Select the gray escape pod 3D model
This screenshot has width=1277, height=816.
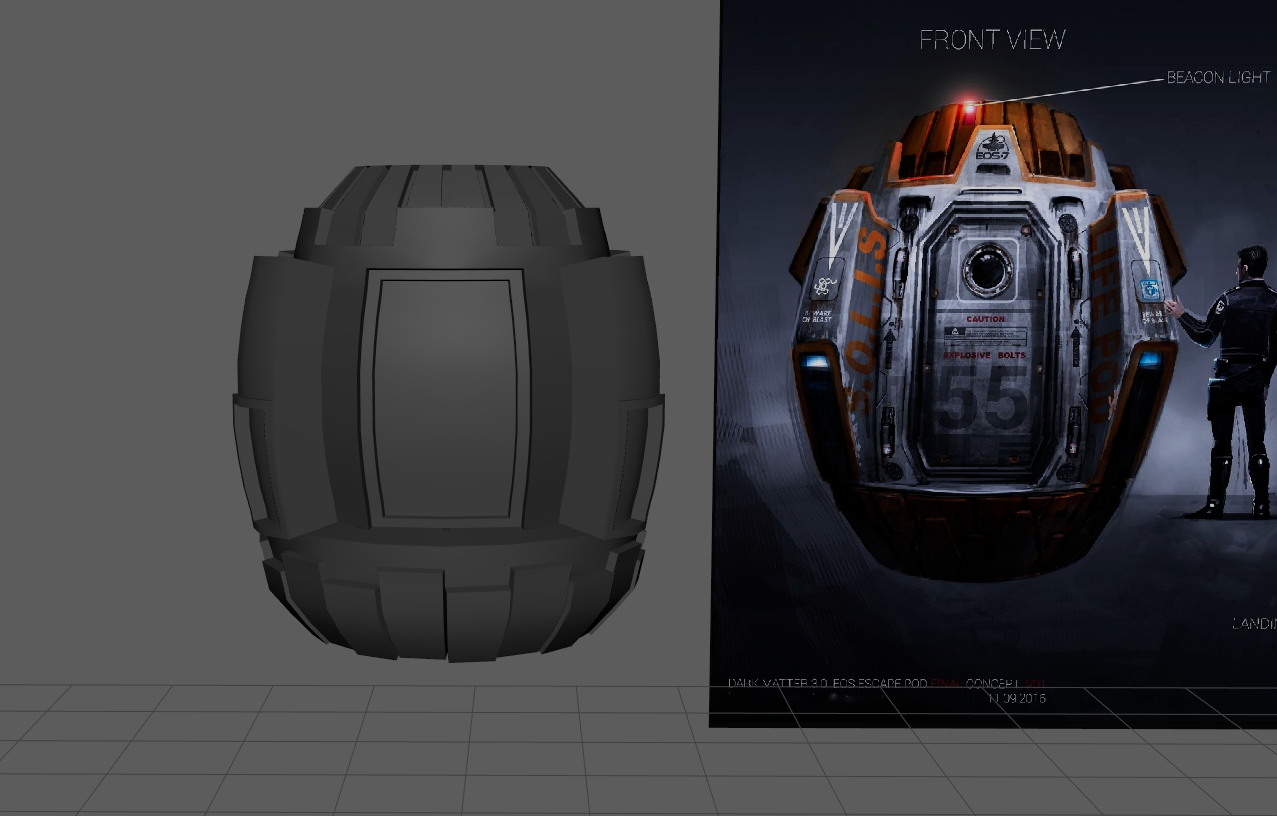448,412
